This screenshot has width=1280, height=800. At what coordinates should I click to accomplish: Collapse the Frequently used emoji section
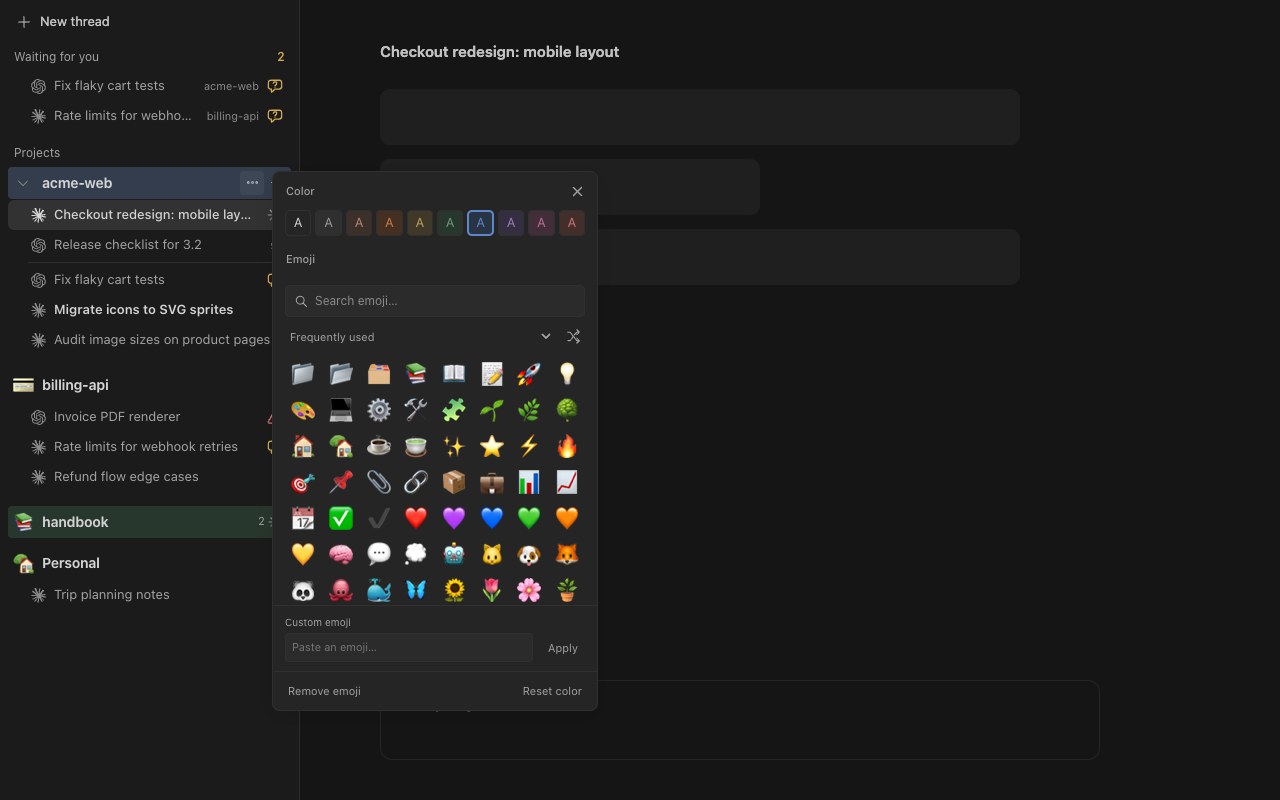[x=546, y=337]
